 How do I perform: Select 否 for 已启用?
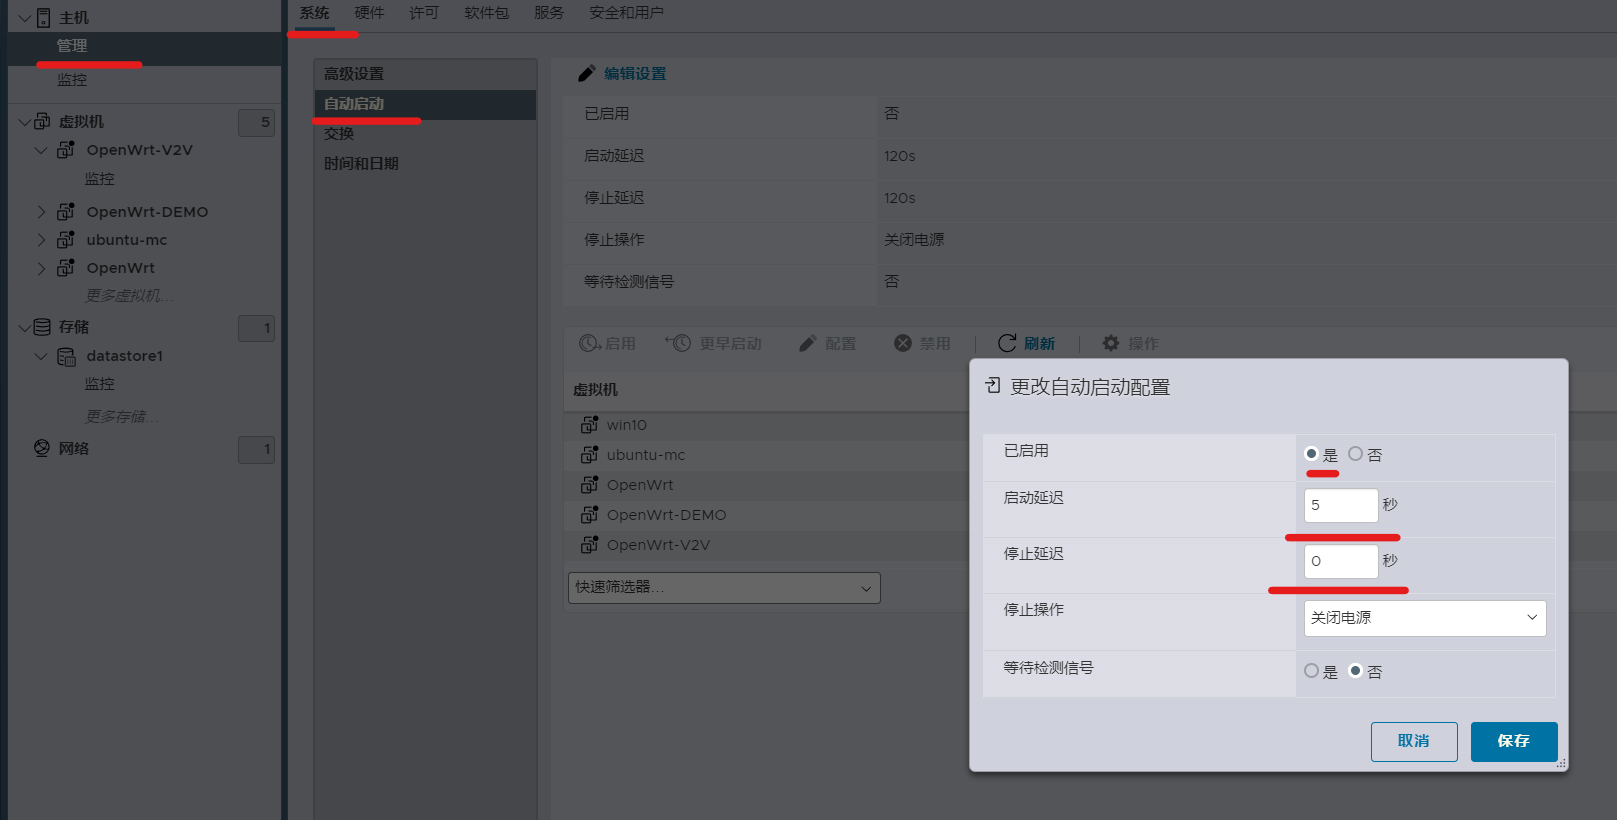pos(1356,454)
